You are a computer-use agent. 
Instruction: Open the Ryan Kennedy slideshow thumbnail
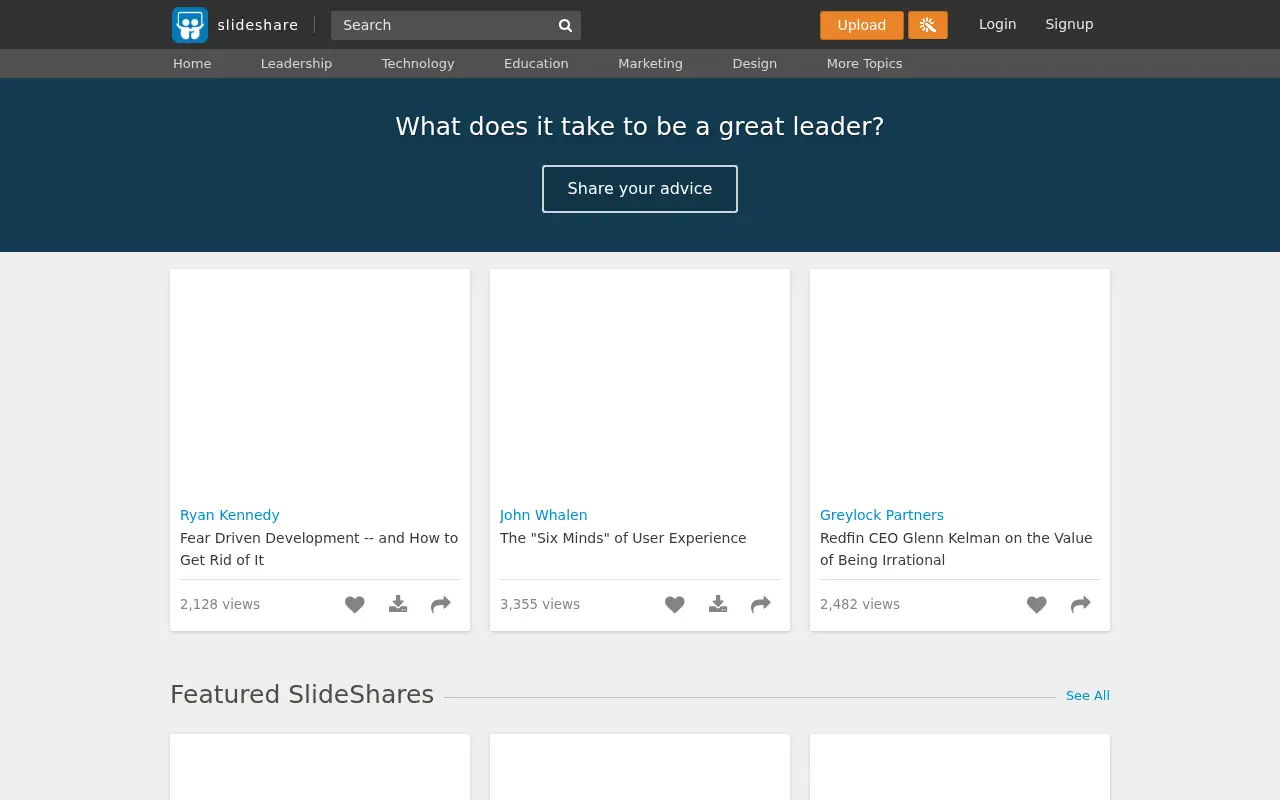(320, 382)
